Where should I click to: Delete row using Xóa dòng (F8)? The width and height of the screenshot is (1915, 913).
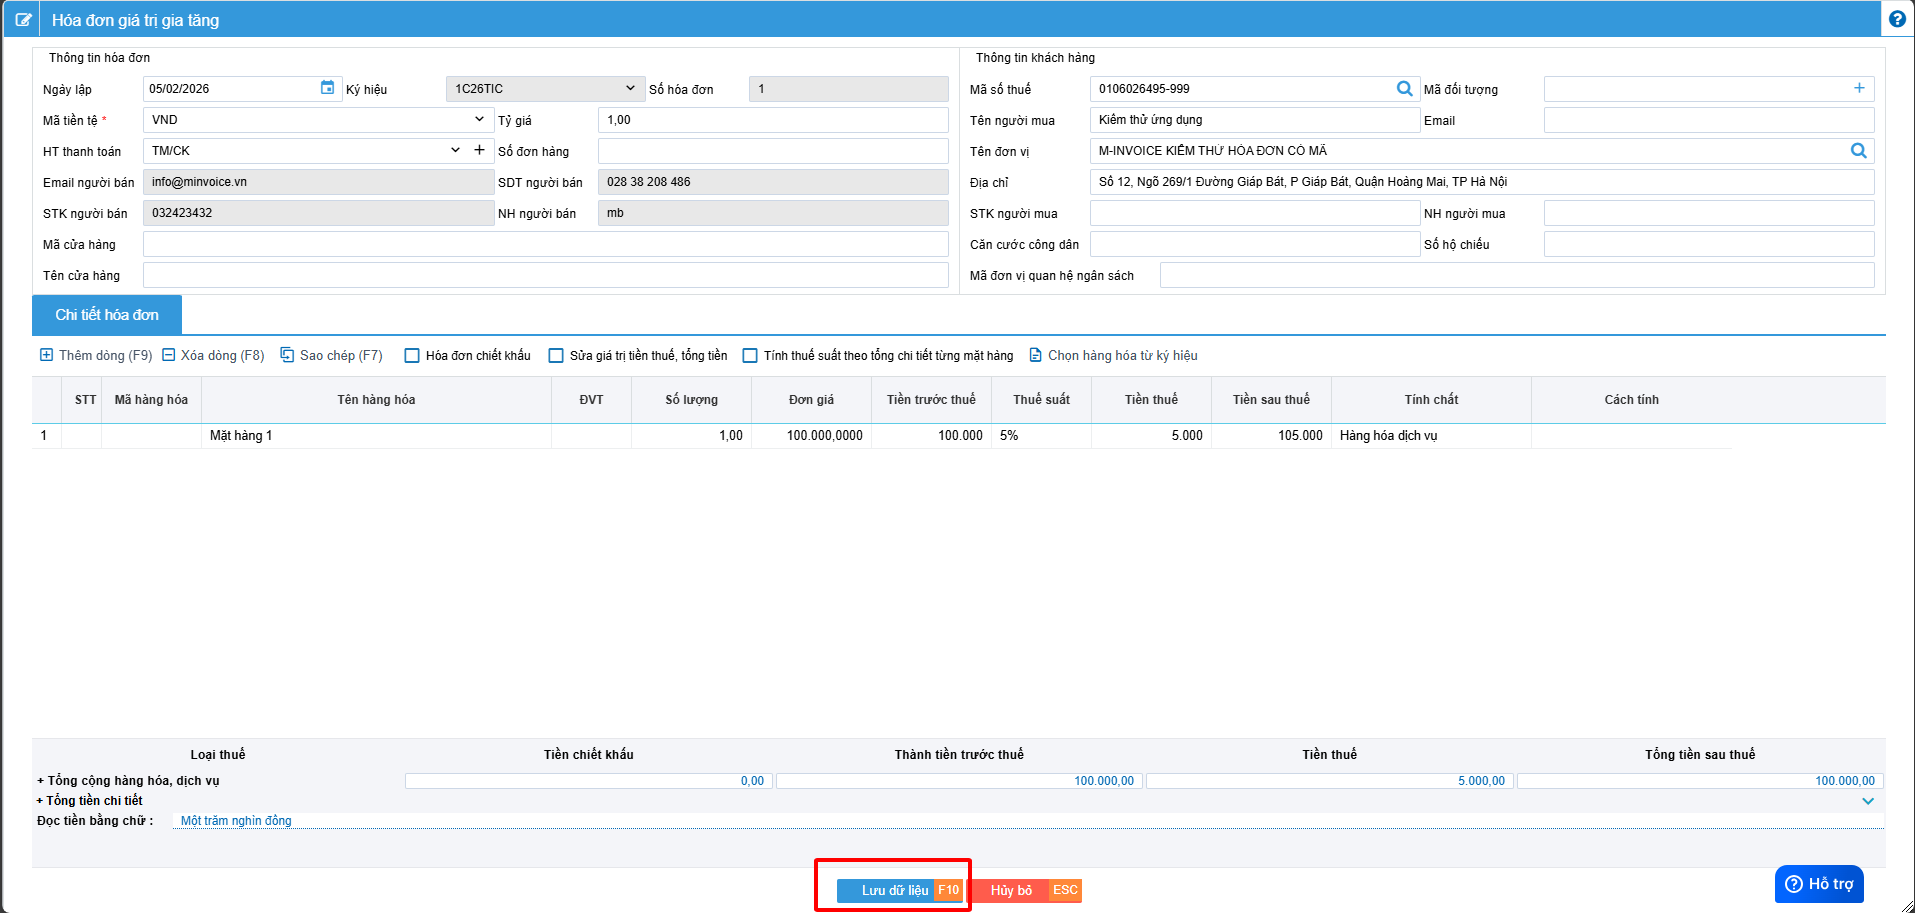tap(213, 355)
